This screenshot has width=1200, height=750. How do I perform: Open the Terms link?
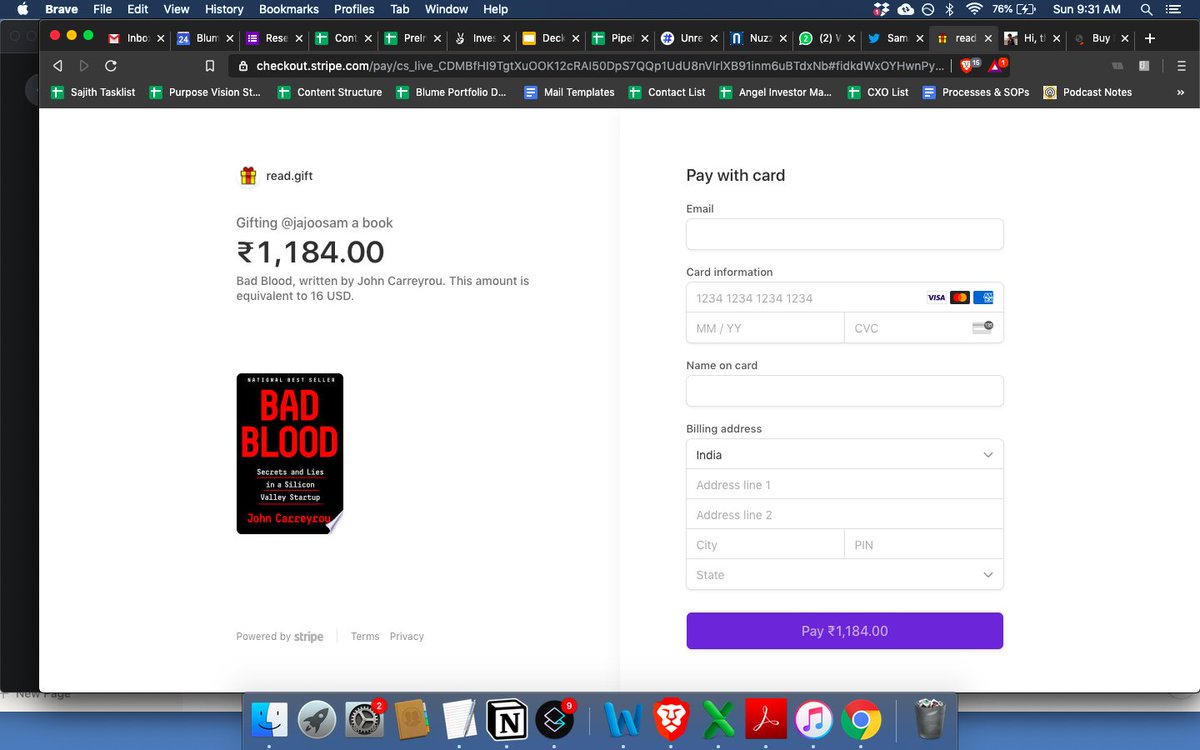click(365, 636)
